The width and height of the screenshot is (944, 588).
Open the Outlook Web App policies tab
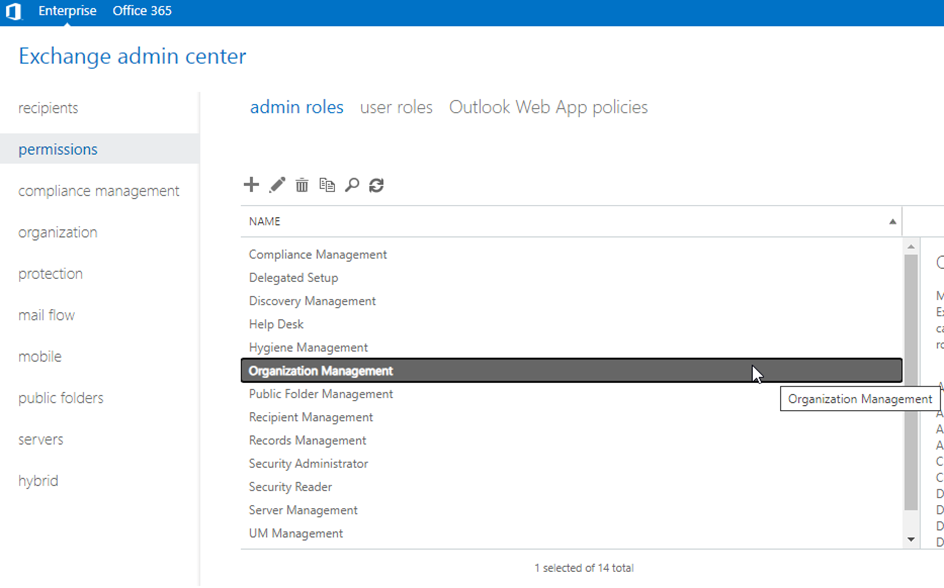pos(548,107)
